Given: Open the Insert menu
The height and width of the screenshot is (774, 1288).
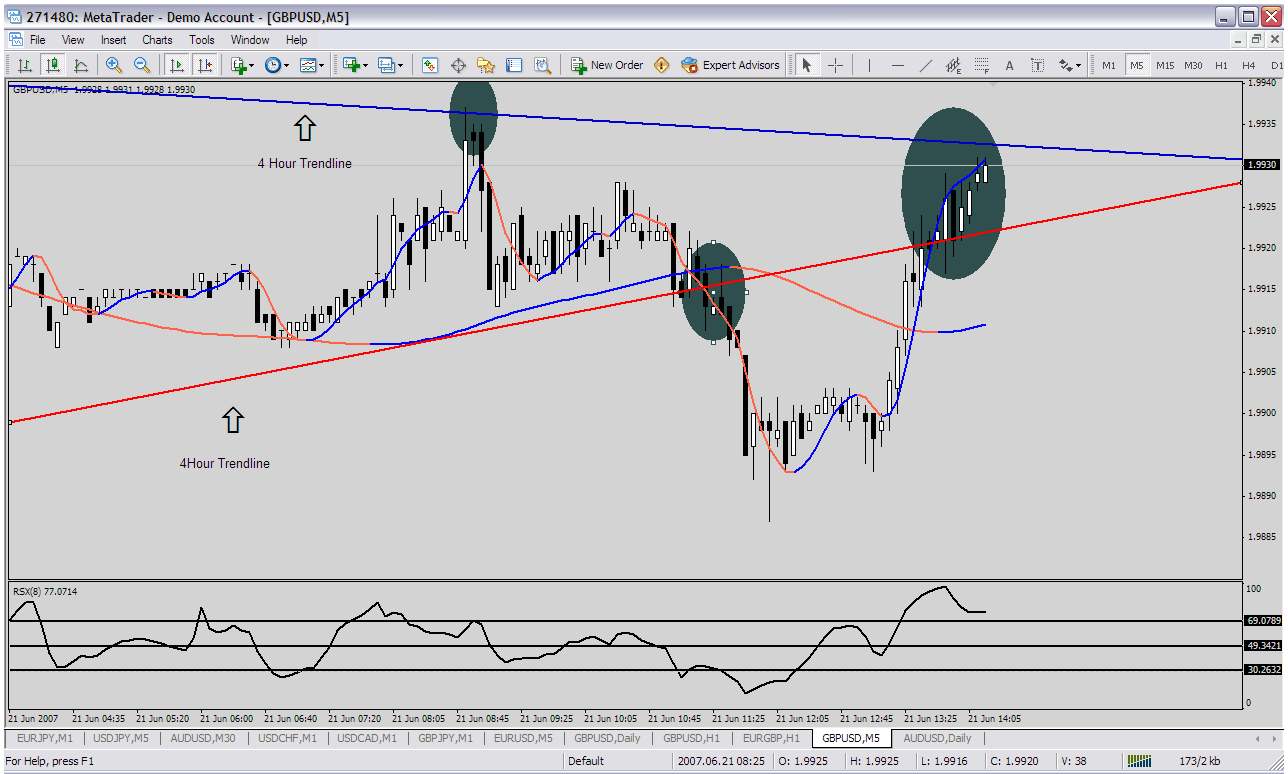Looking at the screenshot, I should point(113,40).
